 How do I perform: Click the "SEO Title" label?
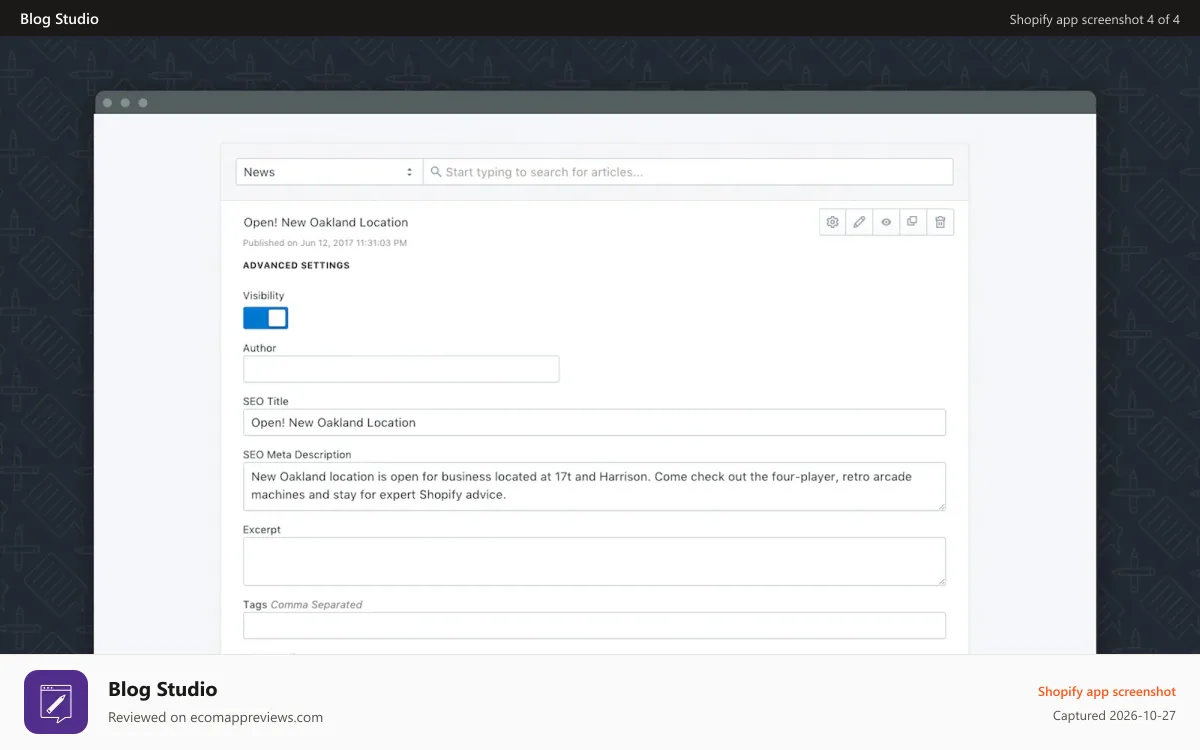point(266,401)
